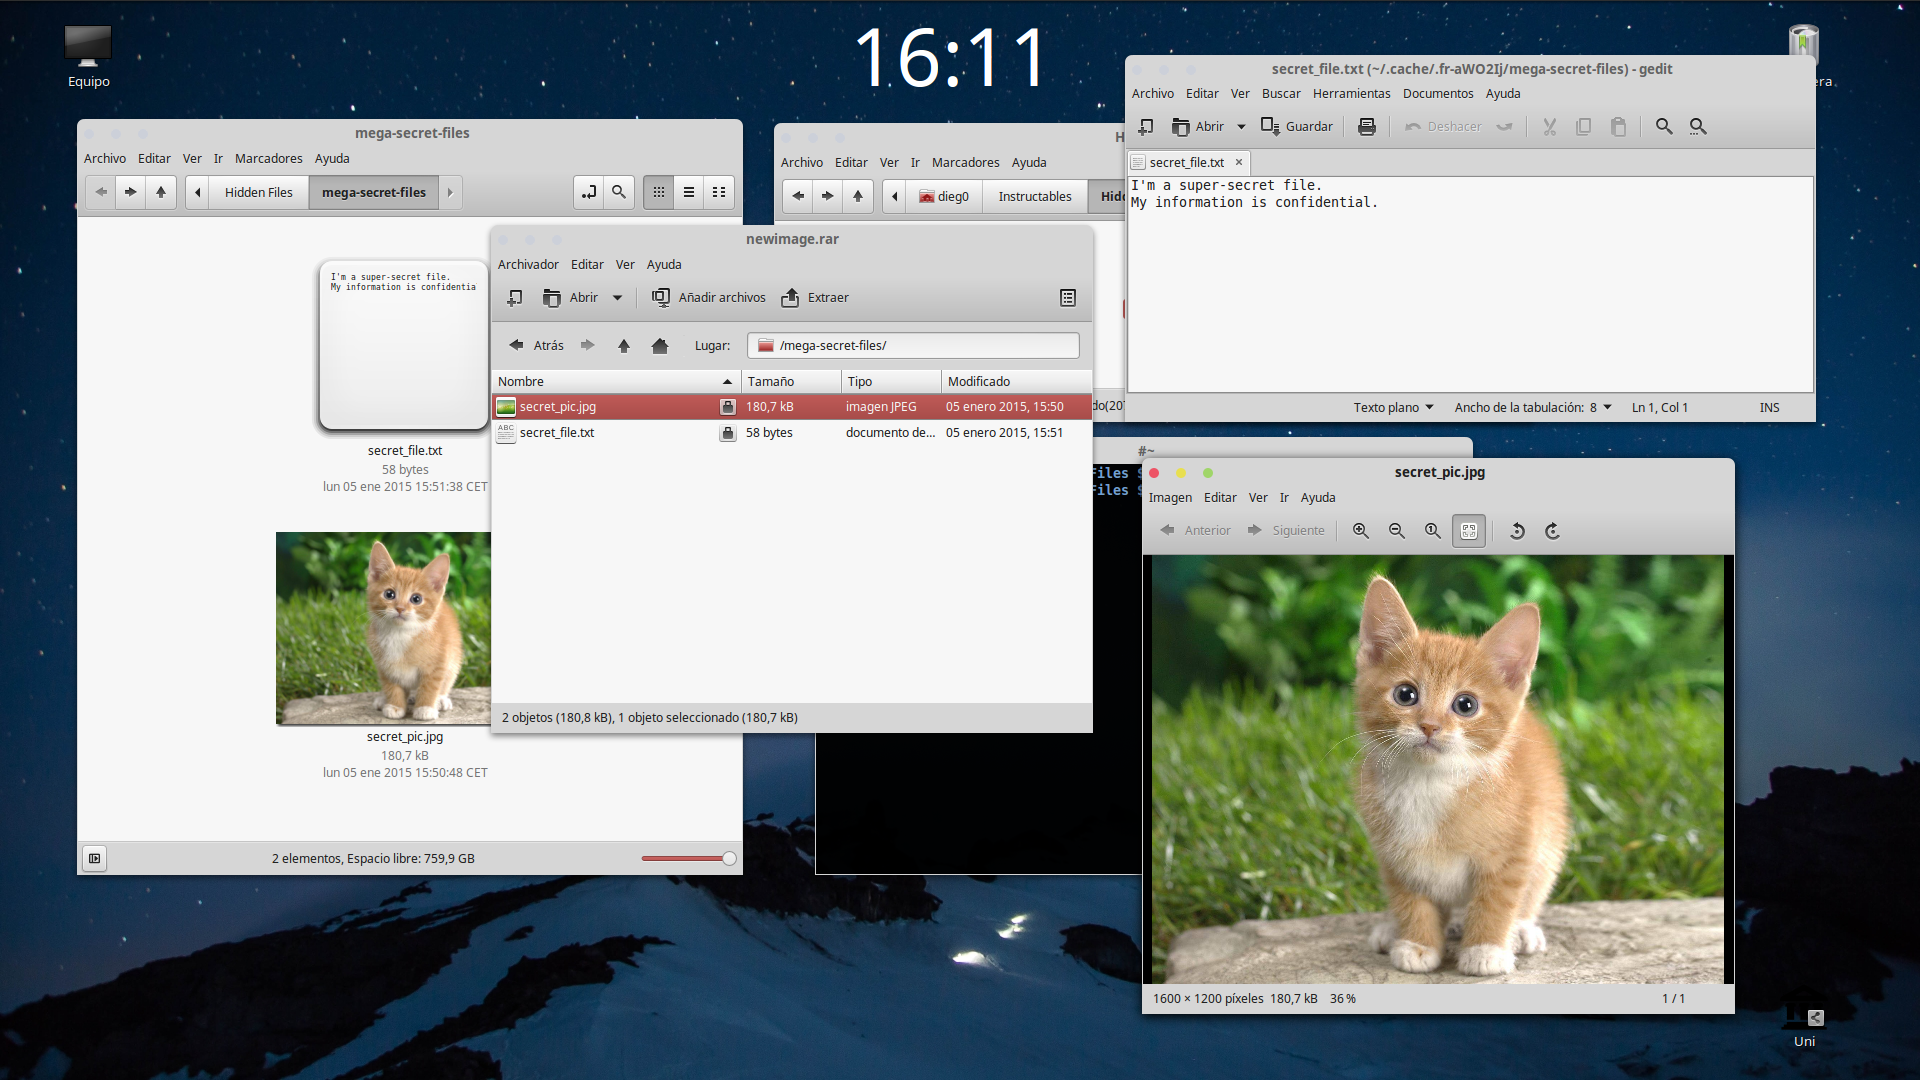Click up arrow in archive manager location bar

(x=624, y=345)
